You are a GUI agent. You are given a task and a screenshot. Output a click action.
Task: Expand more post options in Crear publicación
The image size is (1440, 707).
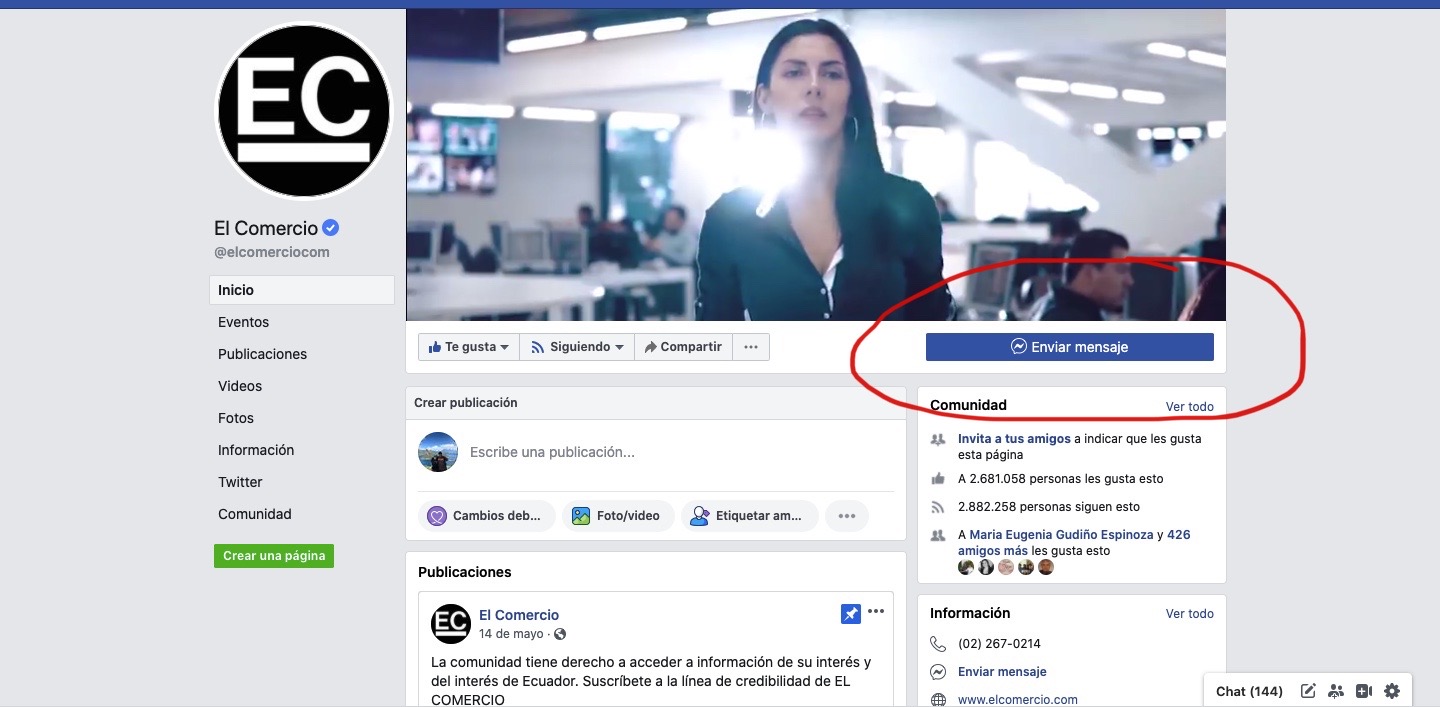pos(846,516)
